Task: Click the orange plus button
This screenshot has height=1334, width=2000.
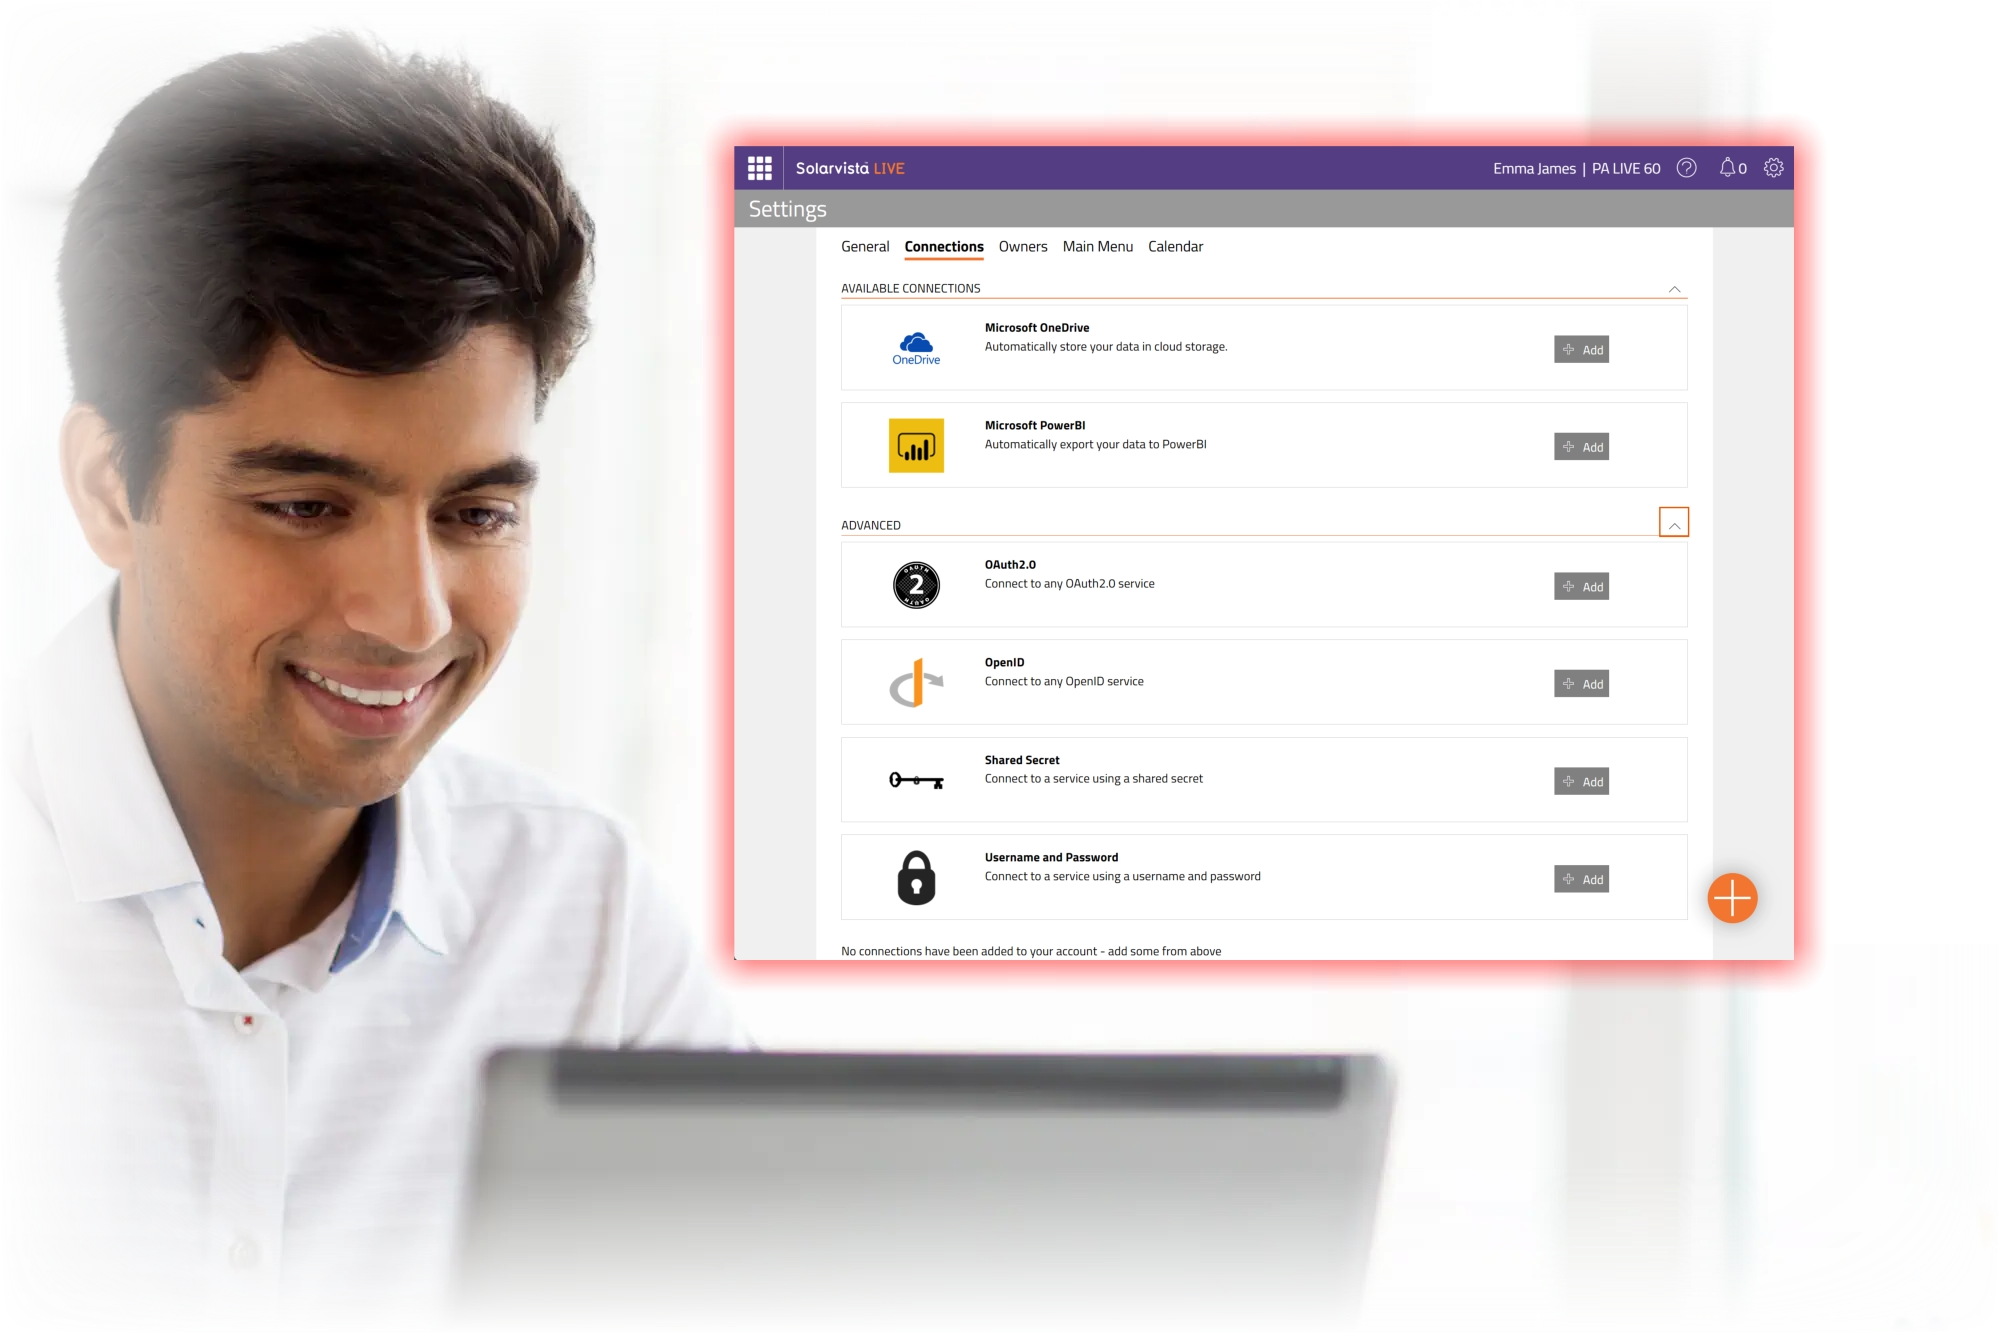Action: (1732, 898)
